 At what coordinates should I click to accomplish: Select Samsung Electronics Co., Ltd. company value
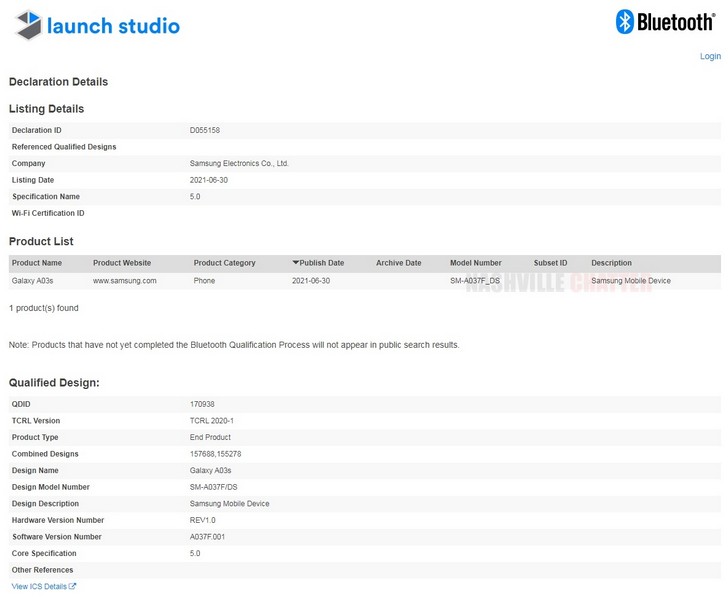(239, 163)
